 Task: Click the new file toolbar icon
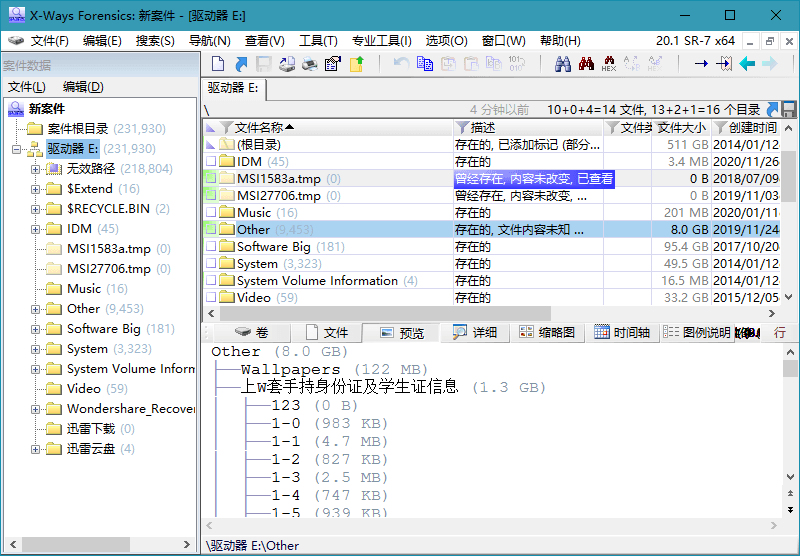coord(216,64)
